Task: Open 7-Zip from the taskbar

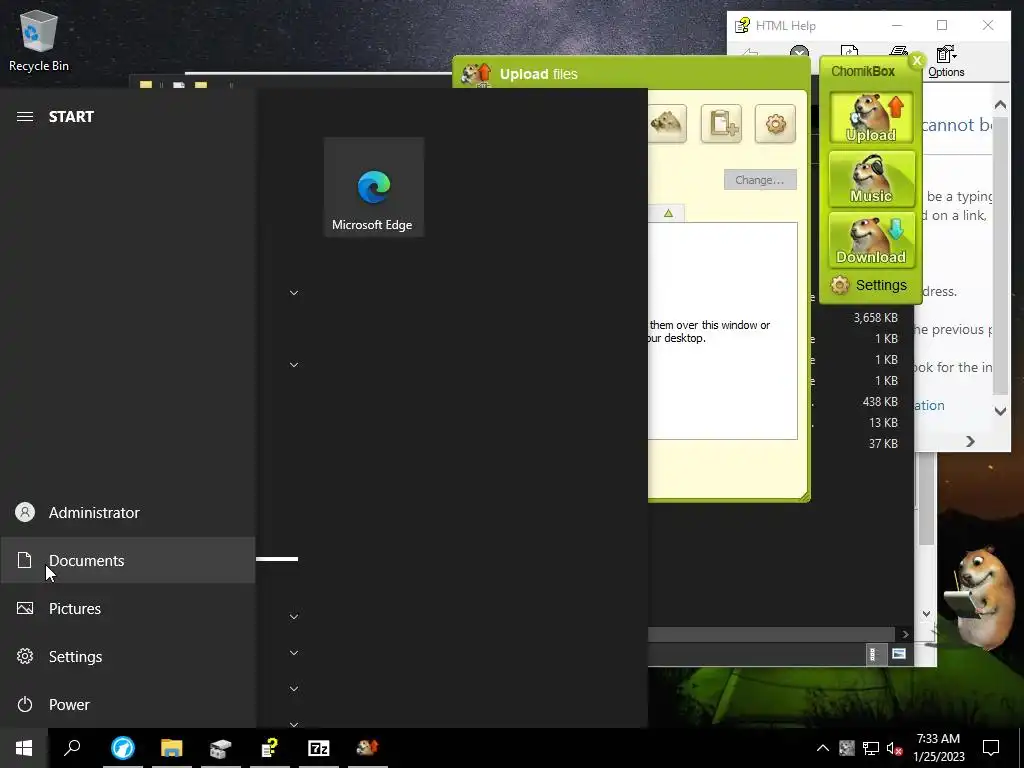Action: pos(319,748)
